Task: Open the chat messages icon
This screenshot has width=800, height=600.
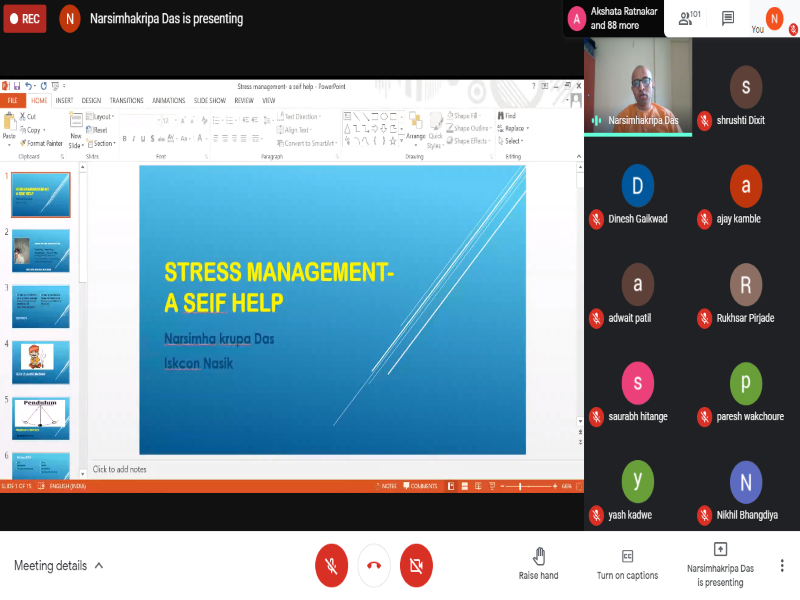Action: pos(728,18)
